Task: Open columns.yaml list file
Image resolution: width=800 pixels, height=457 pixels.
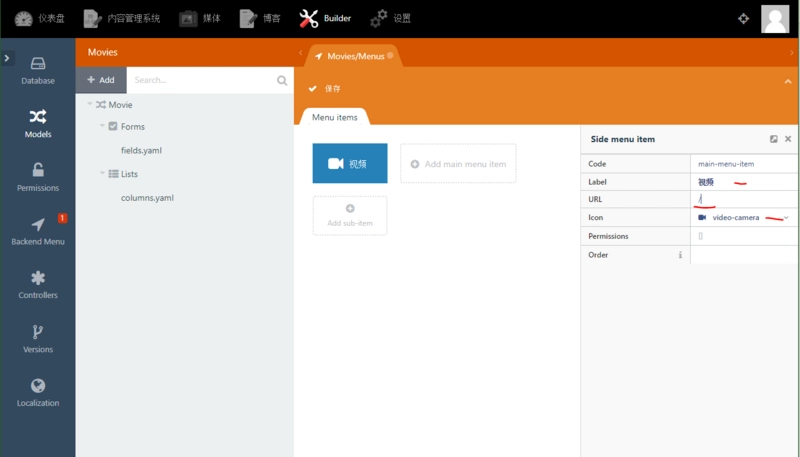Action: coord(147,198)
